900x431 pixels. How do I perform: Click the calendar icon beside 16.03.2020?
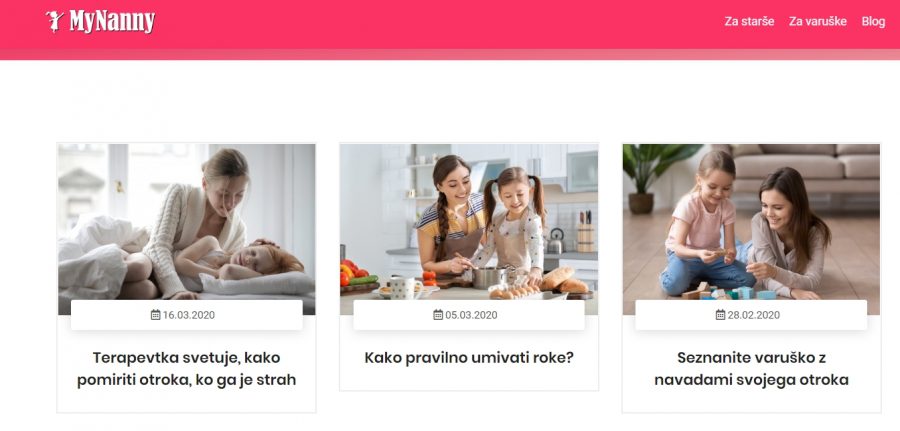(156, 314)
